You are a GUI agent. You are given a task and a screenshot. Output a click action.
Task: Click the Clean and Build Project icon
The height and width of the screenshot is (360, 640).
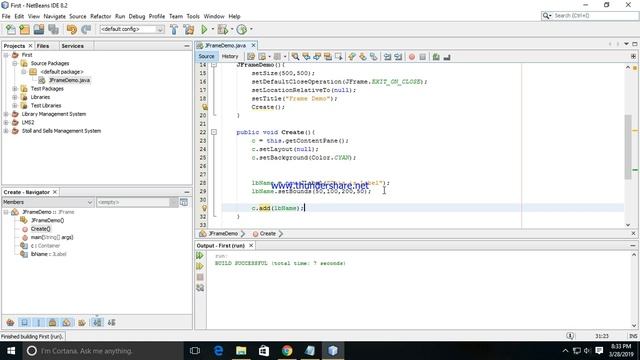[189, 29]
